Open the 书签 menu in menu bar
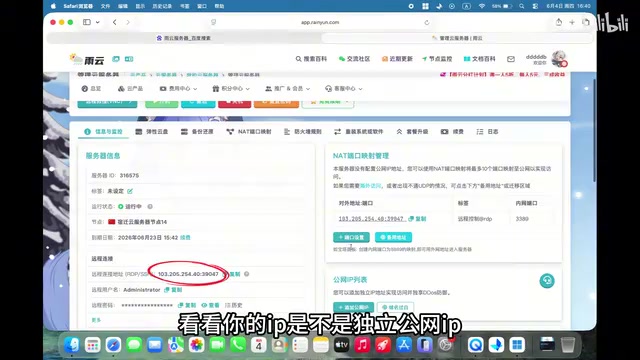The width and height of the screenshot is (640, 360). 184,6
